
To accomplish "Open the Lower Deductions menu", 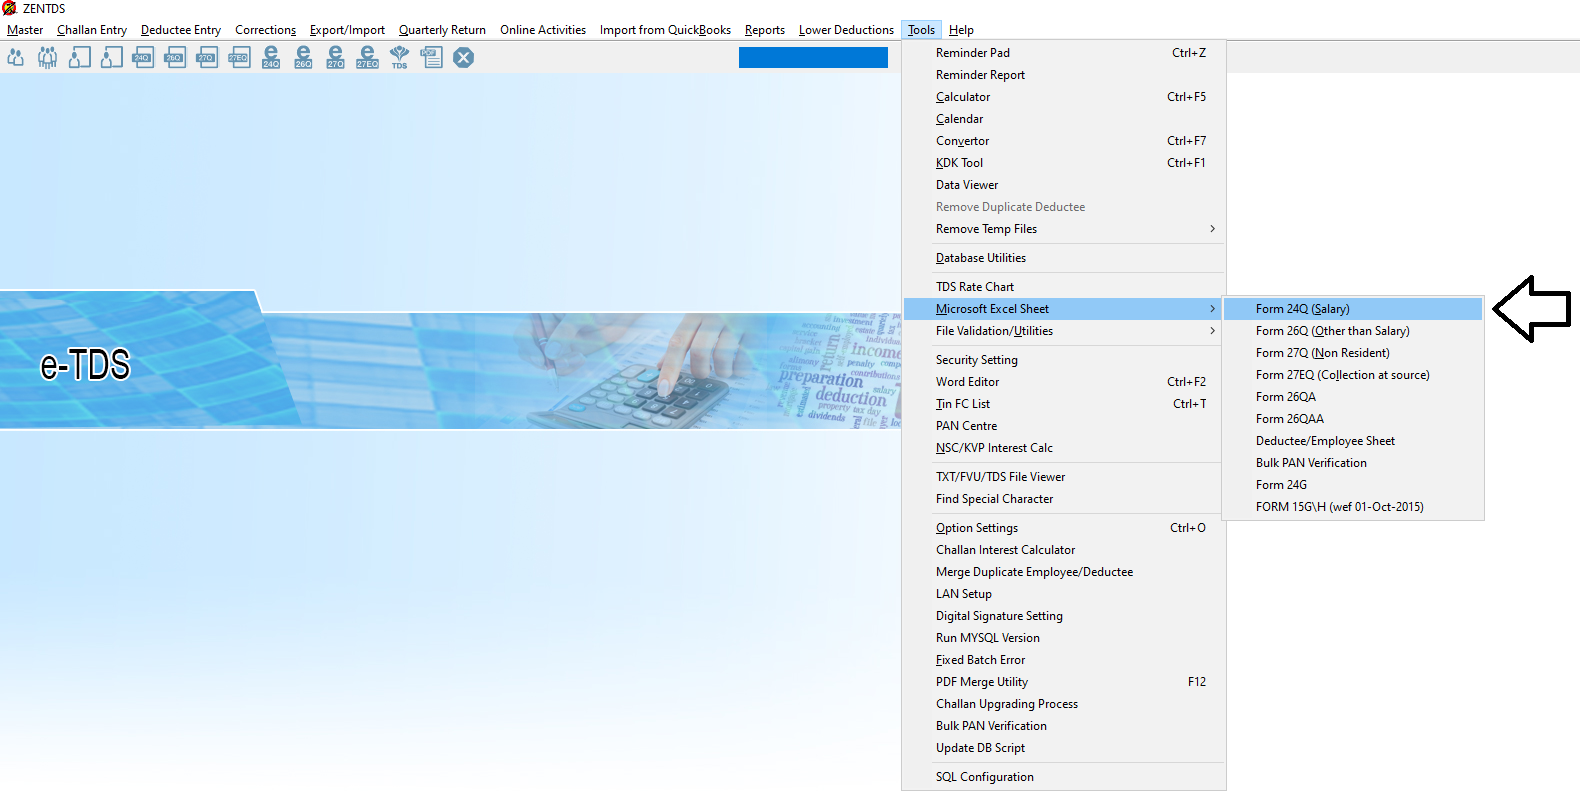I will click(846, 30).
